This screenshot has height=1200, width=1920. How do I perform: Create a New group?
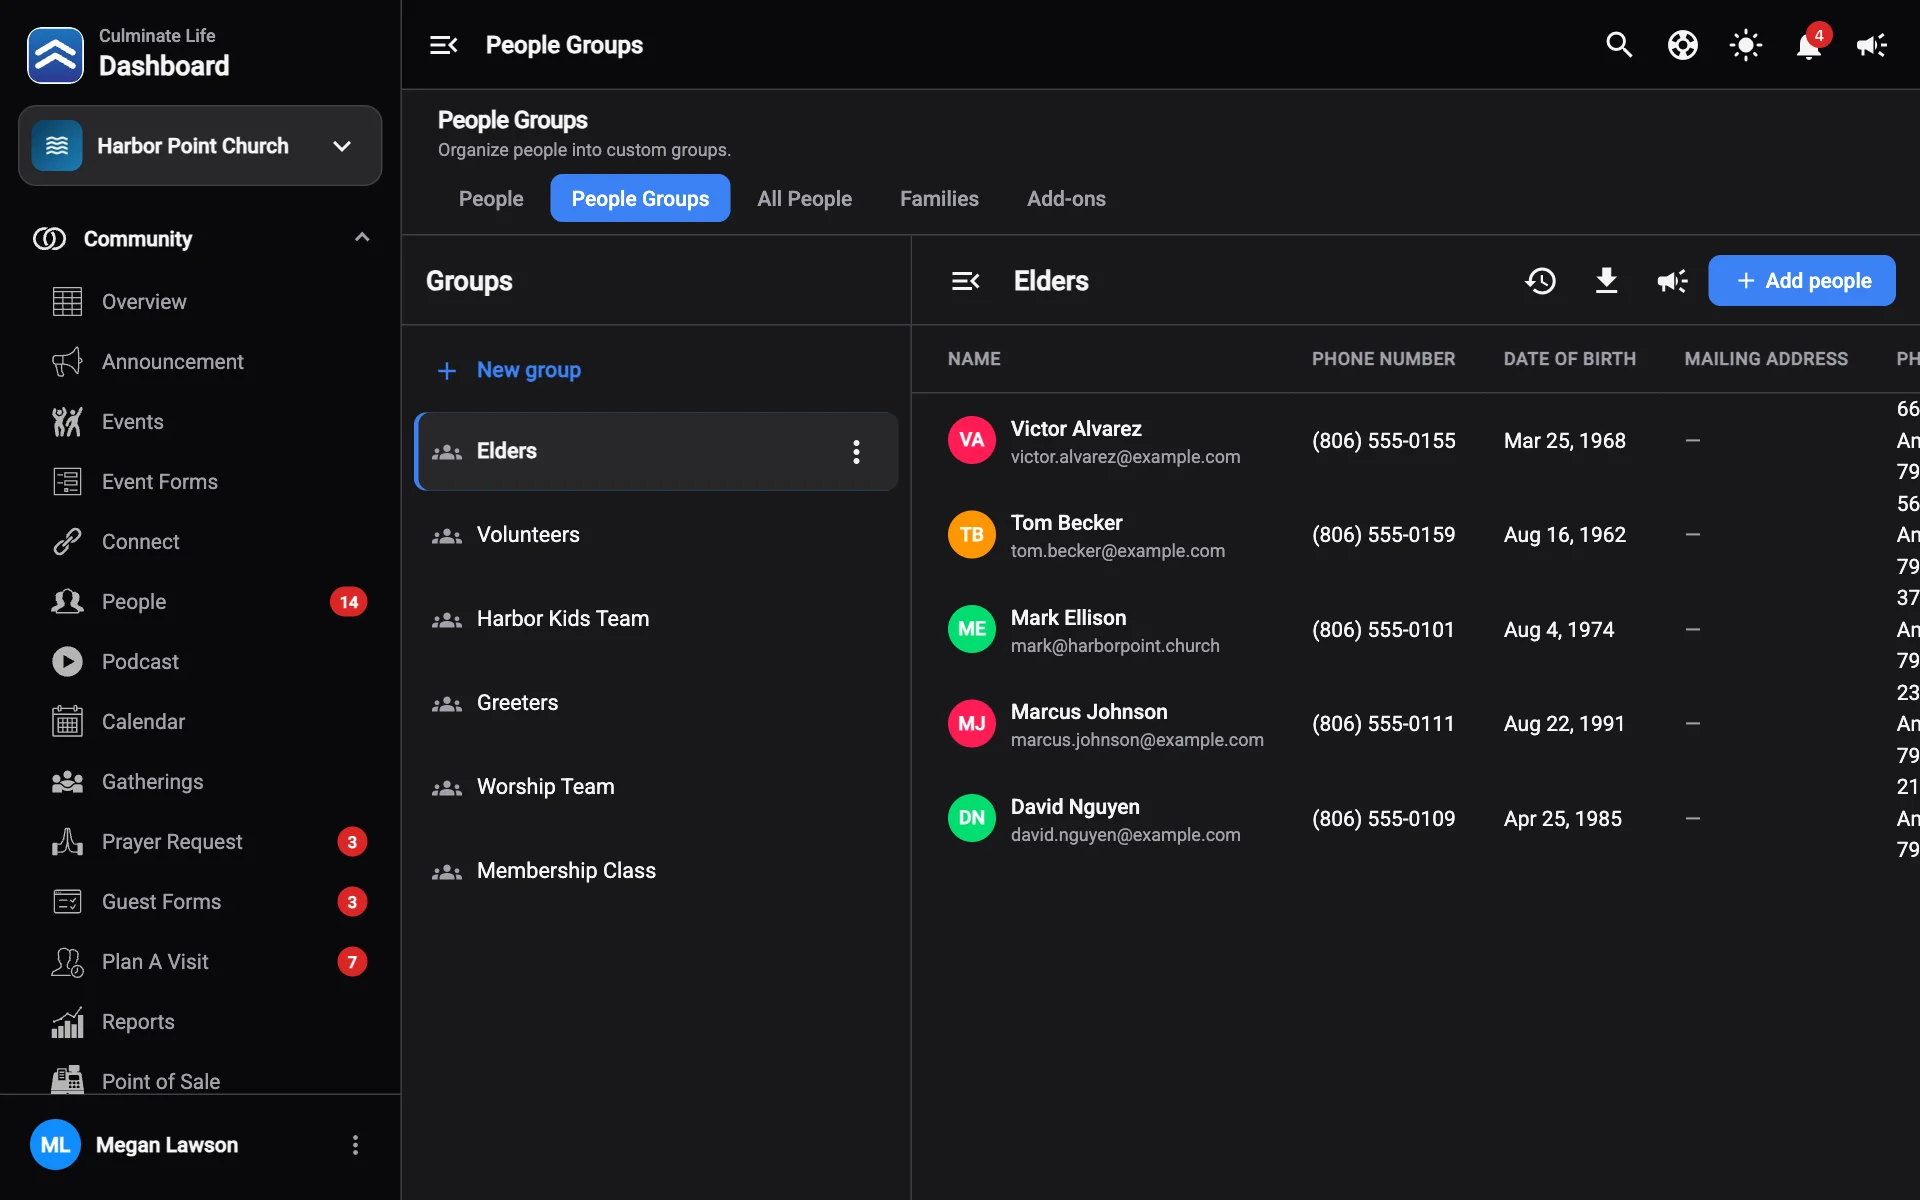tap(508, 370)
